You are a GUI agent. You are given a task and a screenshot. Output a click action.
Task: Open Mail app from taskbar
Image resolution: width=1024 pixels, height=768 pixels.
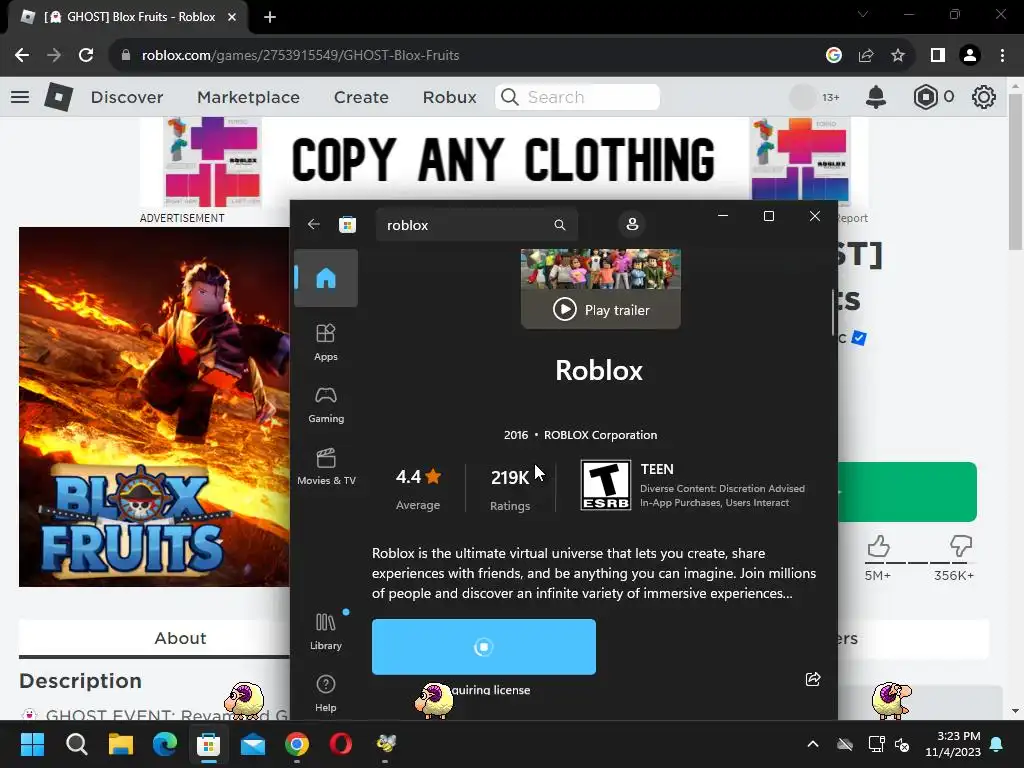coord(253,744)
